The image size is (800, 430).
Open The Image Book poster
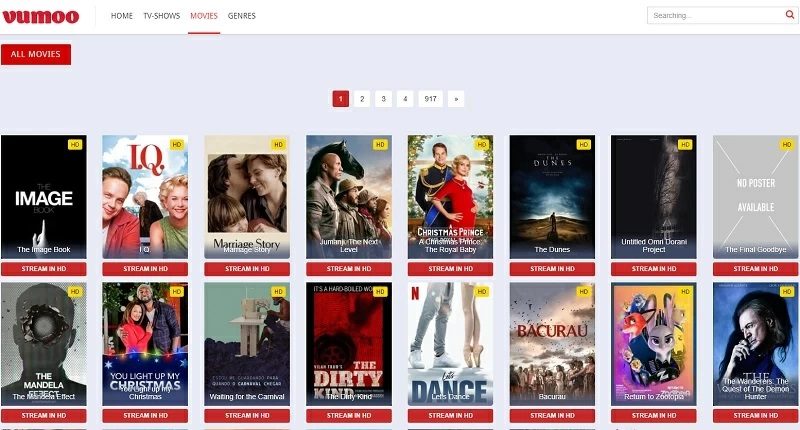click(x=44, y=197)
